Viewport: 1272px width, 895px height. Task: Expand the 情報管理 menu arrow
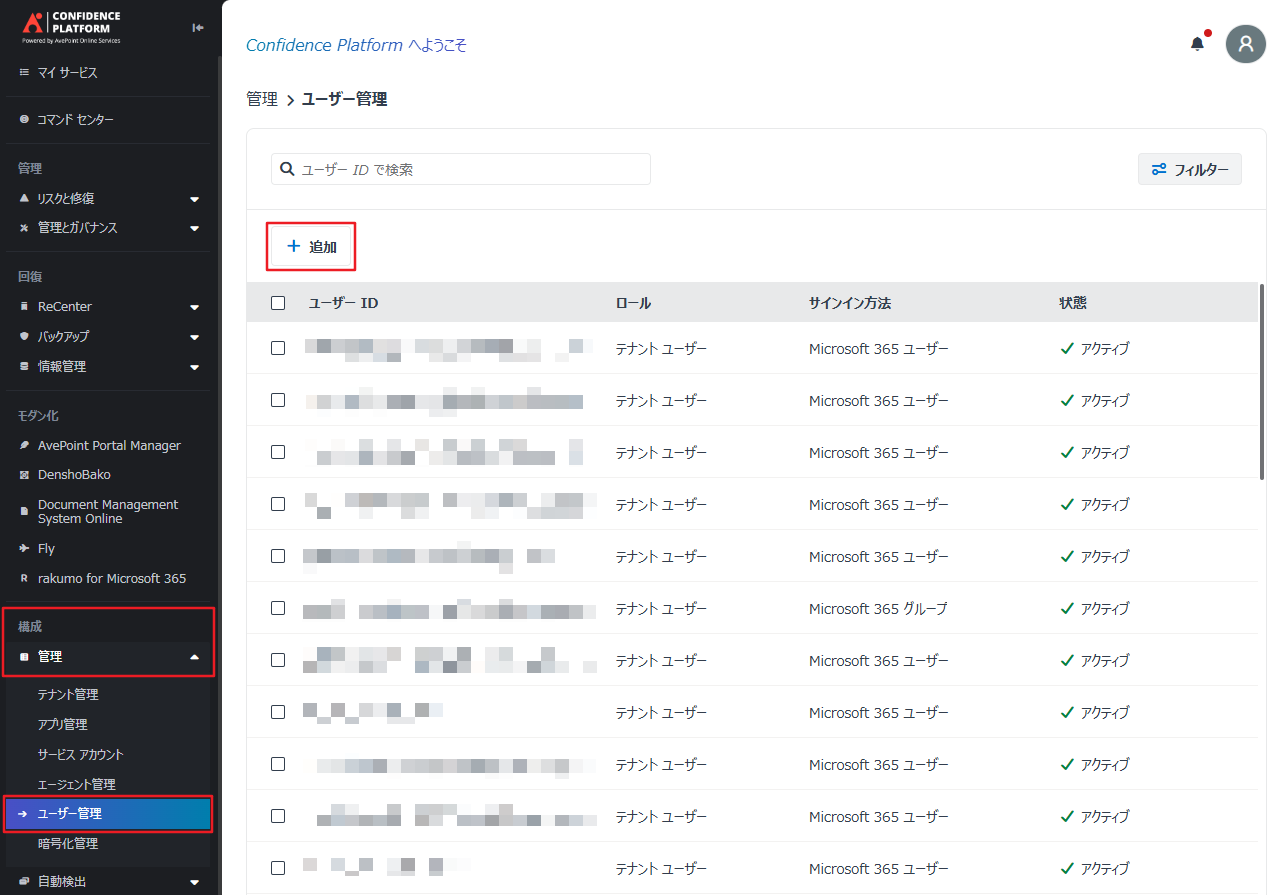[194, 367]
